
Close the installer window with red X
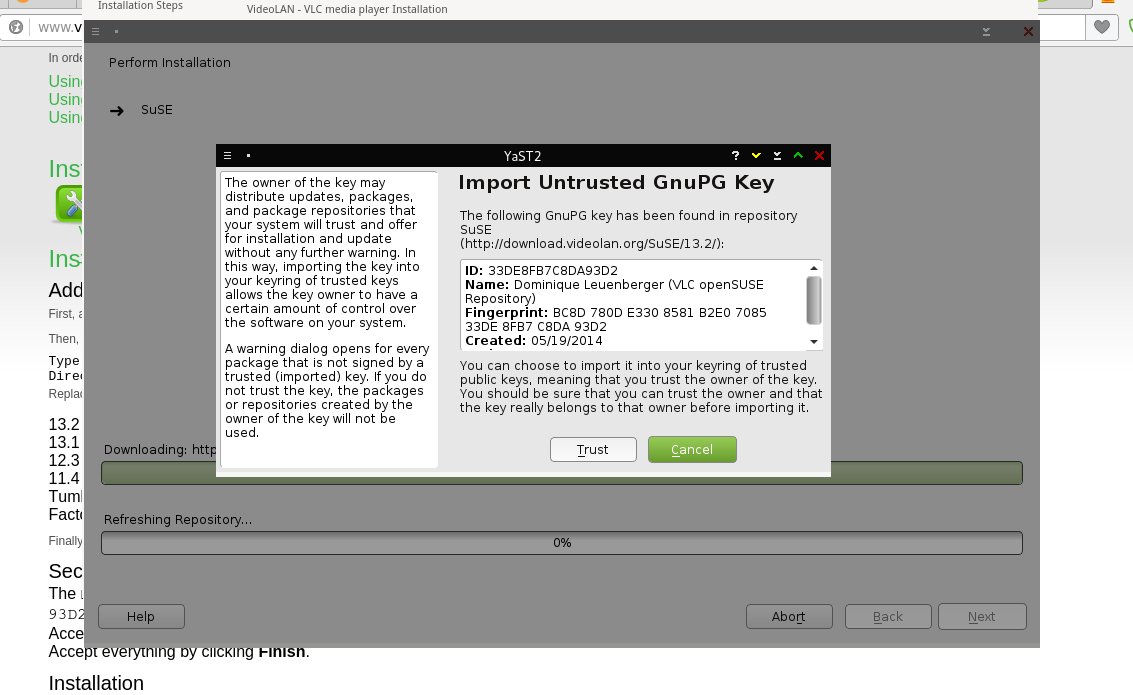[1028, 32]
